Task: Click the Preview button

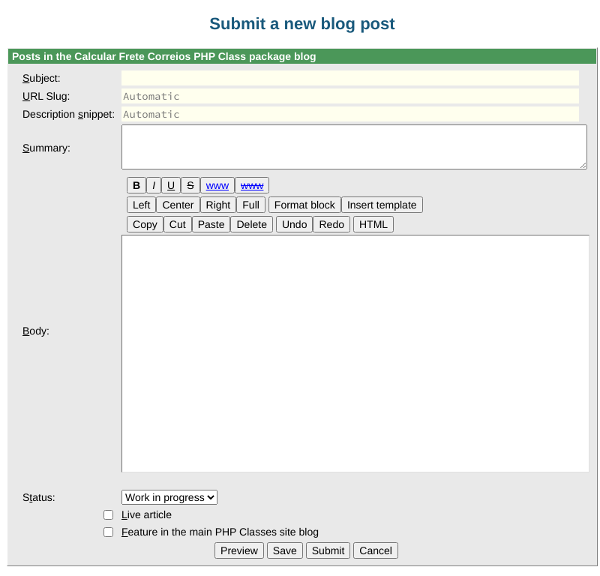Action: point(239,551)
